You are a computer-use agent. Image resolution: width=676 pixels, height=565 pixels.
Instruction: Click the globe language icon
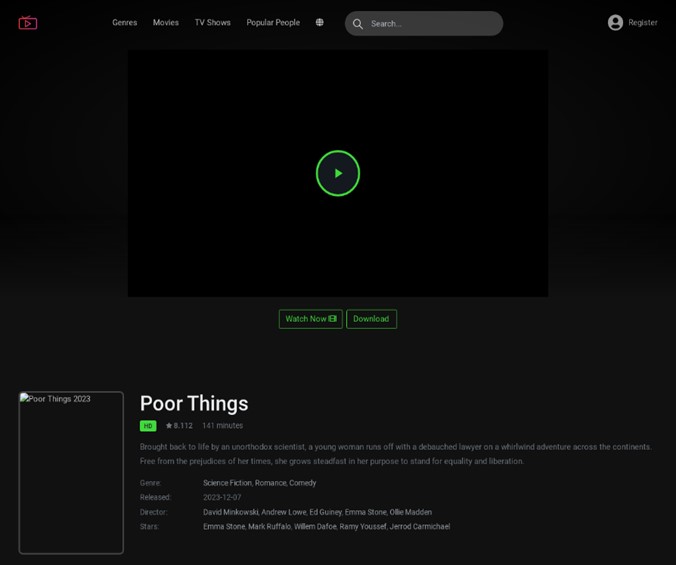(x=320, y=22)
